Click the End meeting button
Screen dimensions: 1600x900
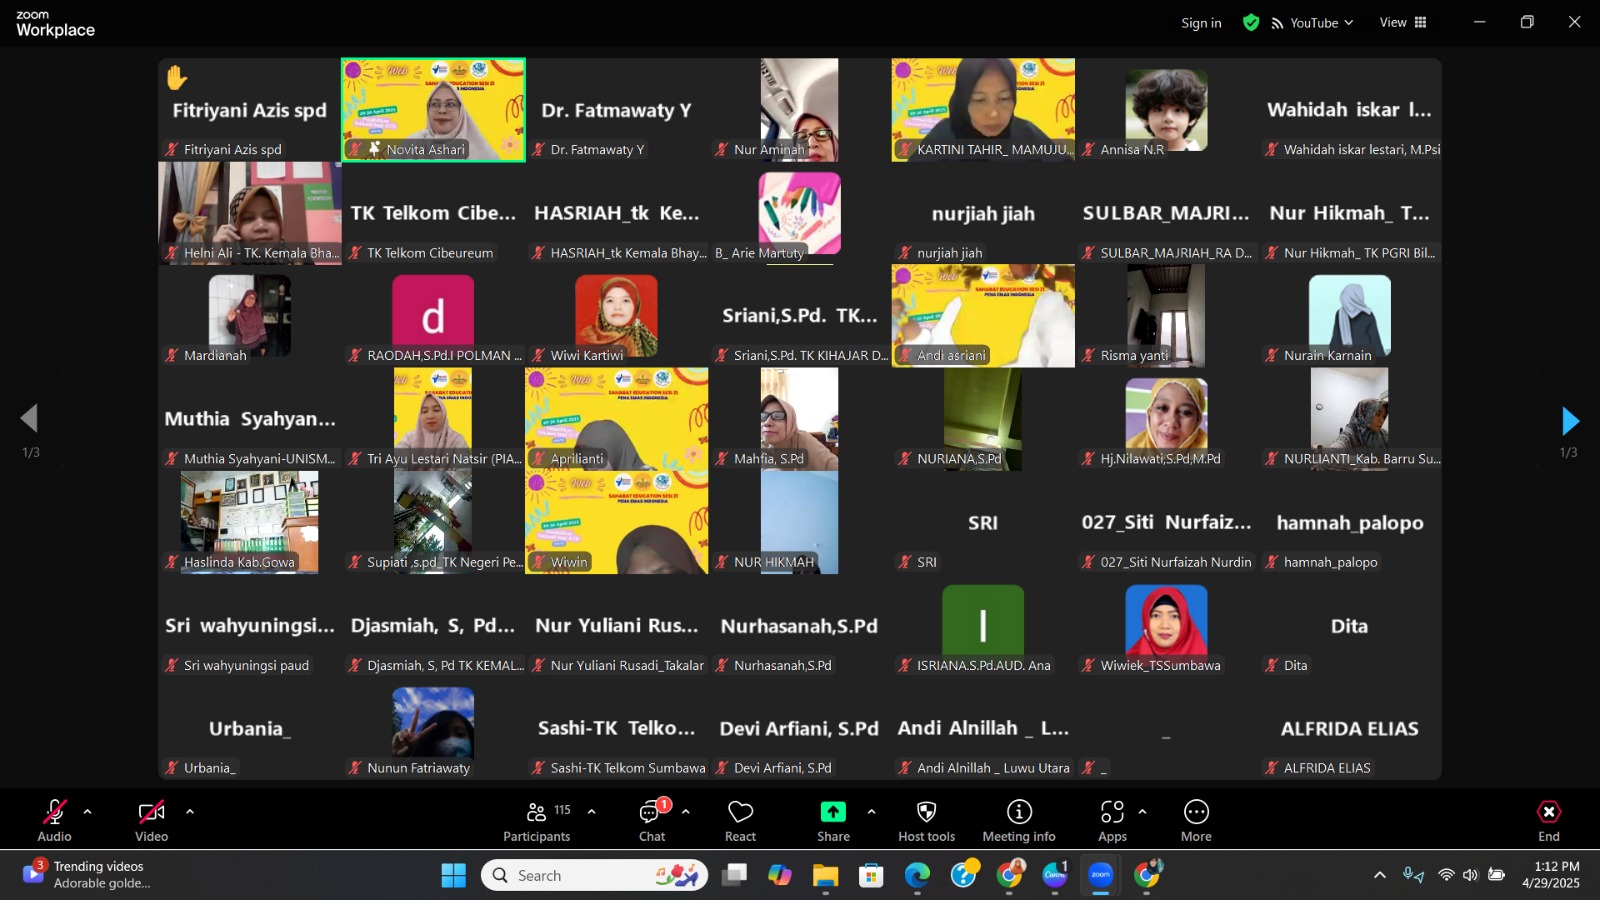click(1548, 820)
